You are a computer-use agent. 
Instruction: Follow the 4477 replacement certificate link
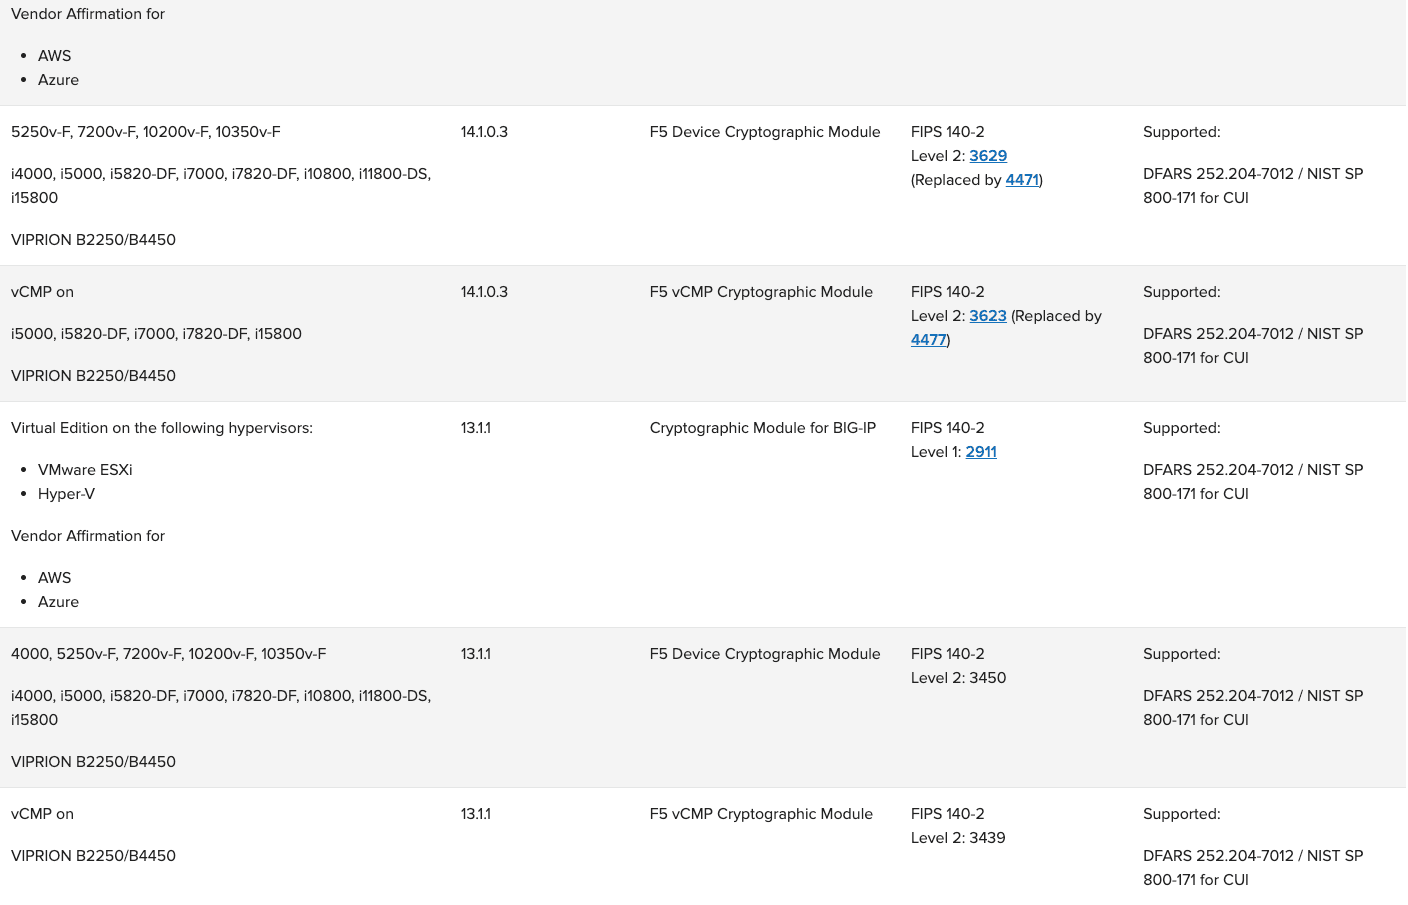928,340
